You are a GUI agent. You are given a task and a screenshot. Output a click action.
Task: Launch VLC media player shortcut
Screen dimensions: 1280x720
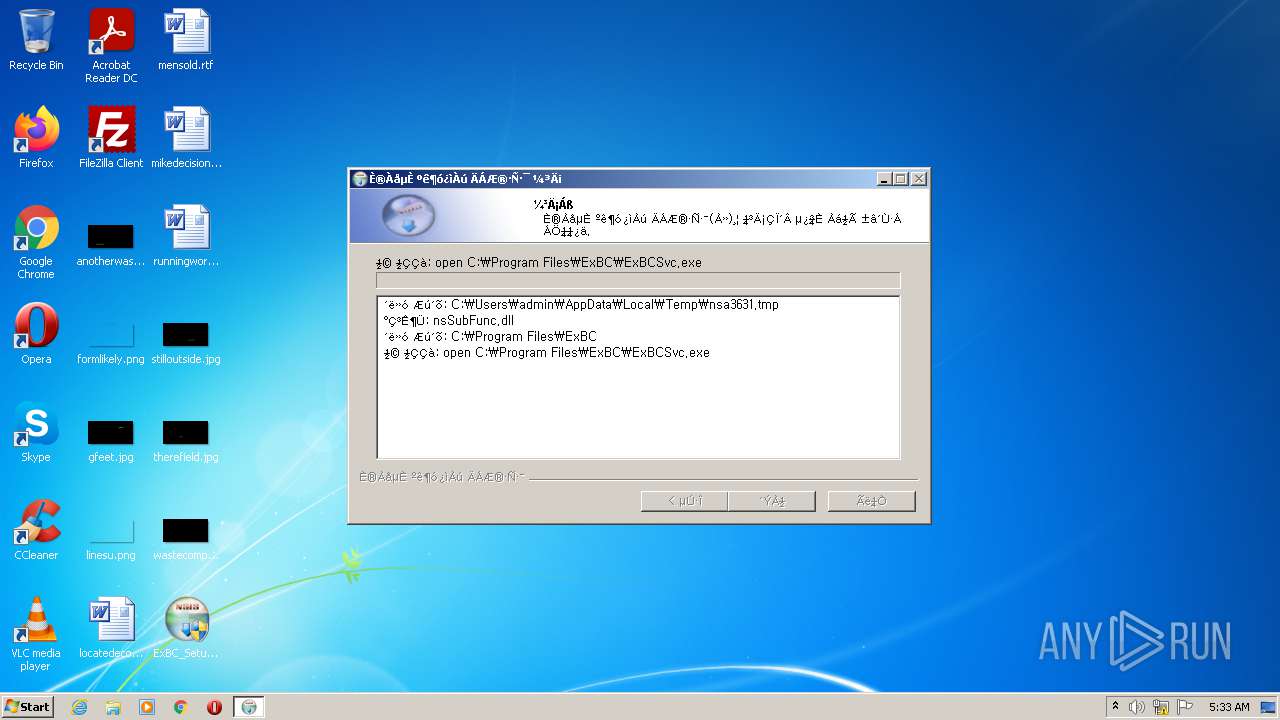tap(36, 634)
